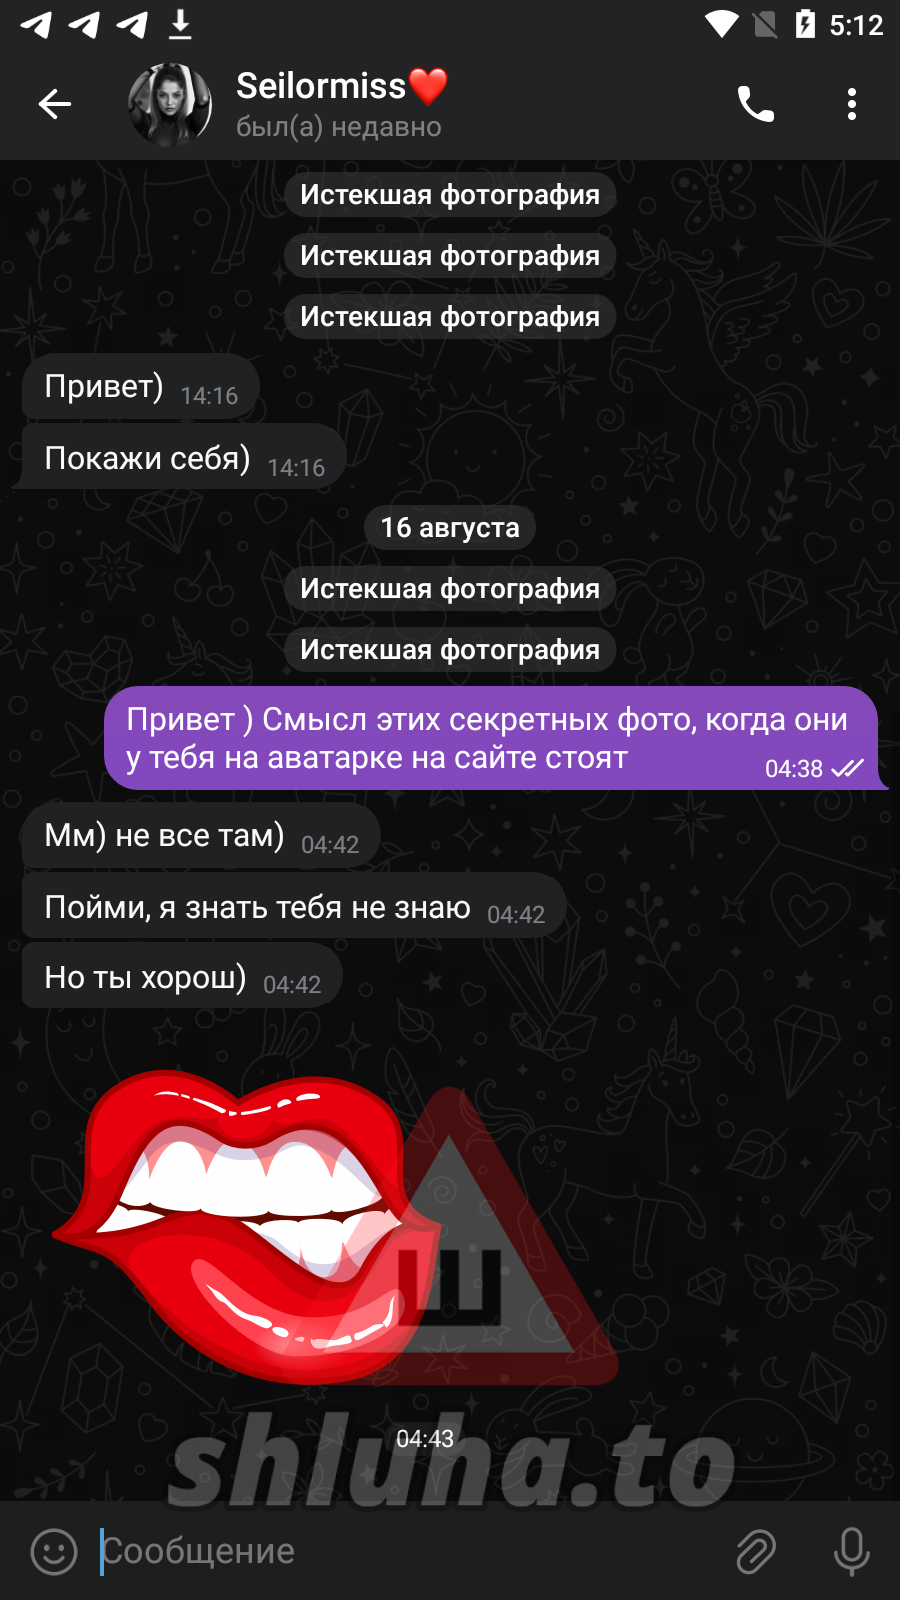Tap the first Истекшая фотография notice
This screenshot has height=1600, width=900.
pos(450,195)
